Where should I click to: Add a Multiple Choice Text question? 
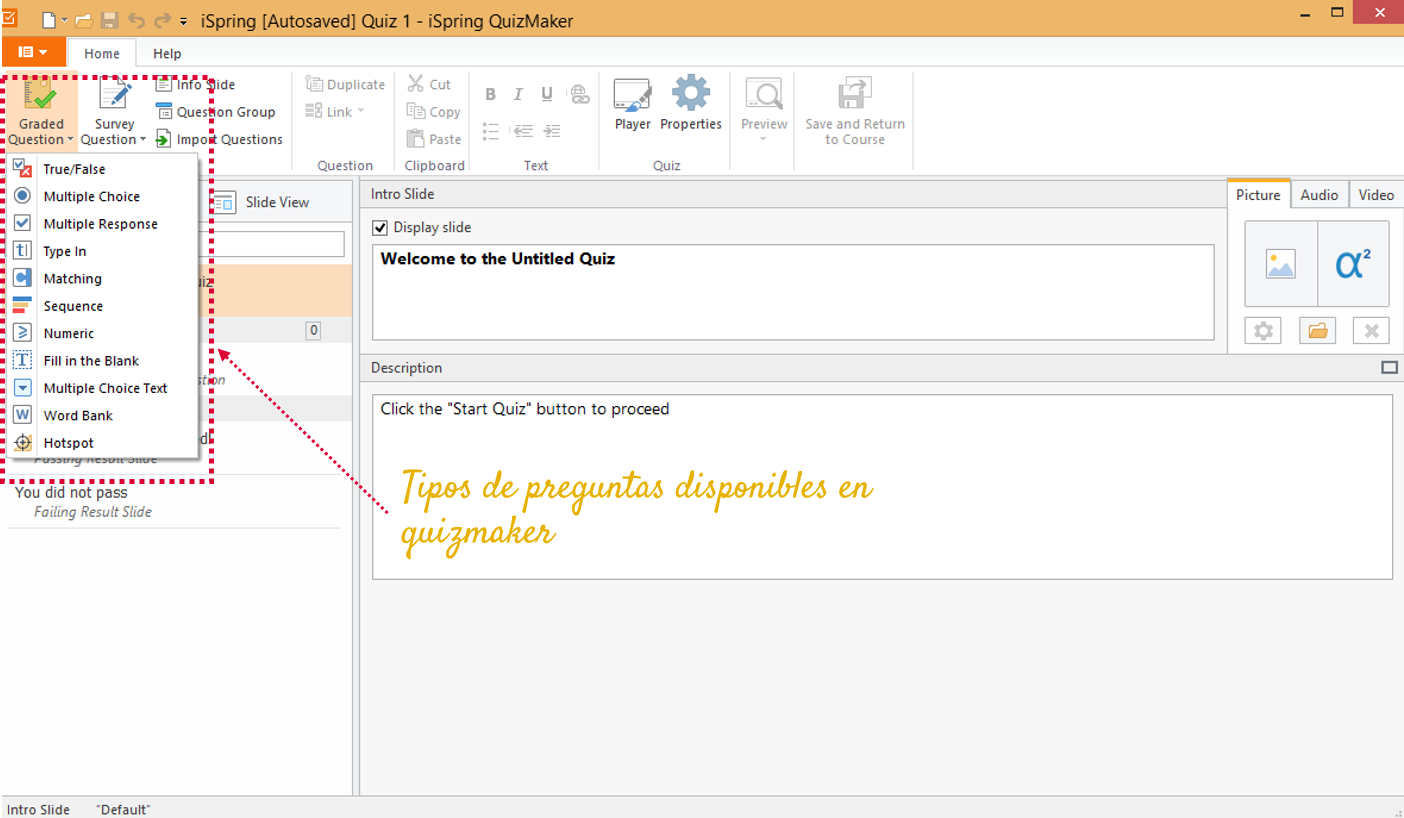pos(103,388)
